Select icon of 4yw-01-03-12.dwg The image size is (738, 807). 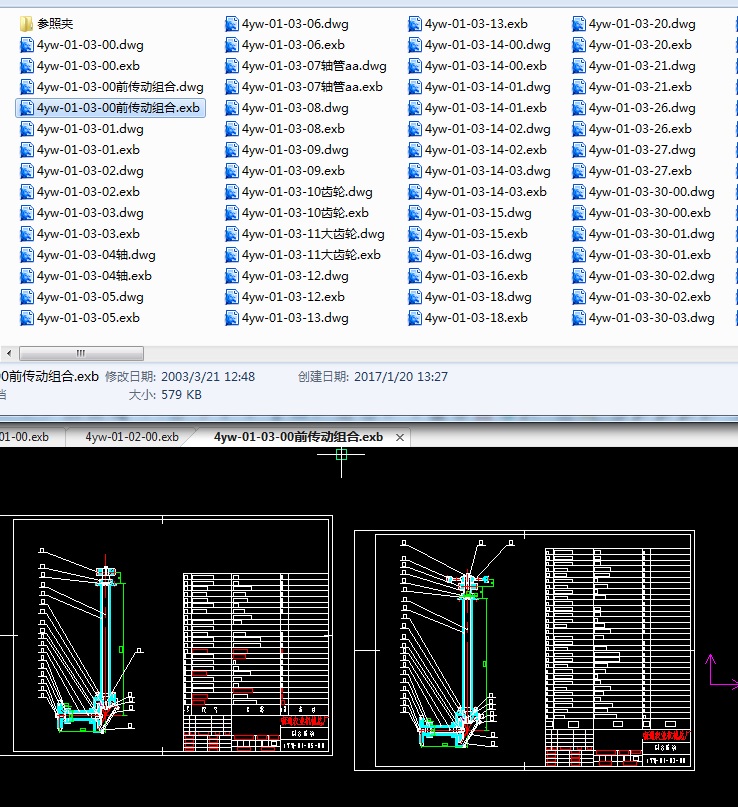232,276
